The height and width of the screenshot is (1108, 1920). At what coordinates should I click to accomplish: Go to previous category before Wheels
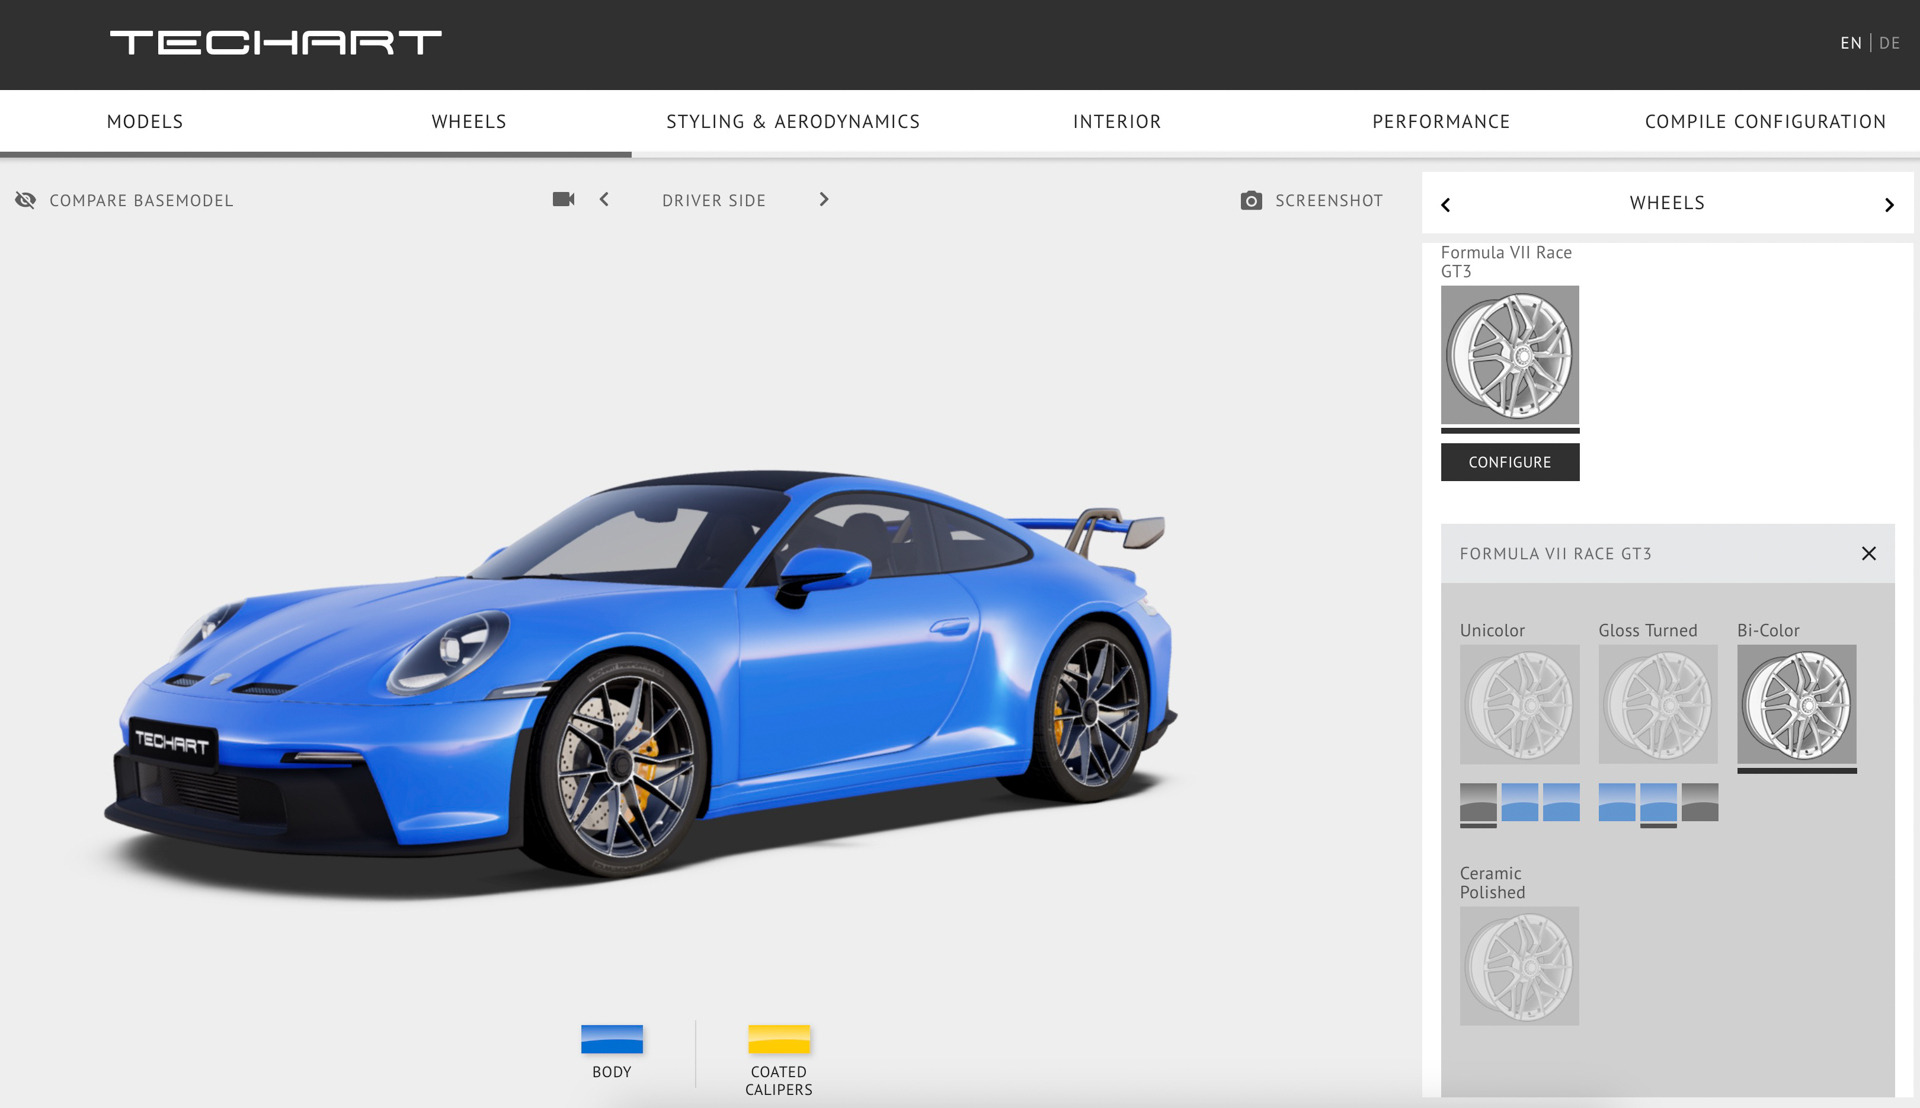1445,205
